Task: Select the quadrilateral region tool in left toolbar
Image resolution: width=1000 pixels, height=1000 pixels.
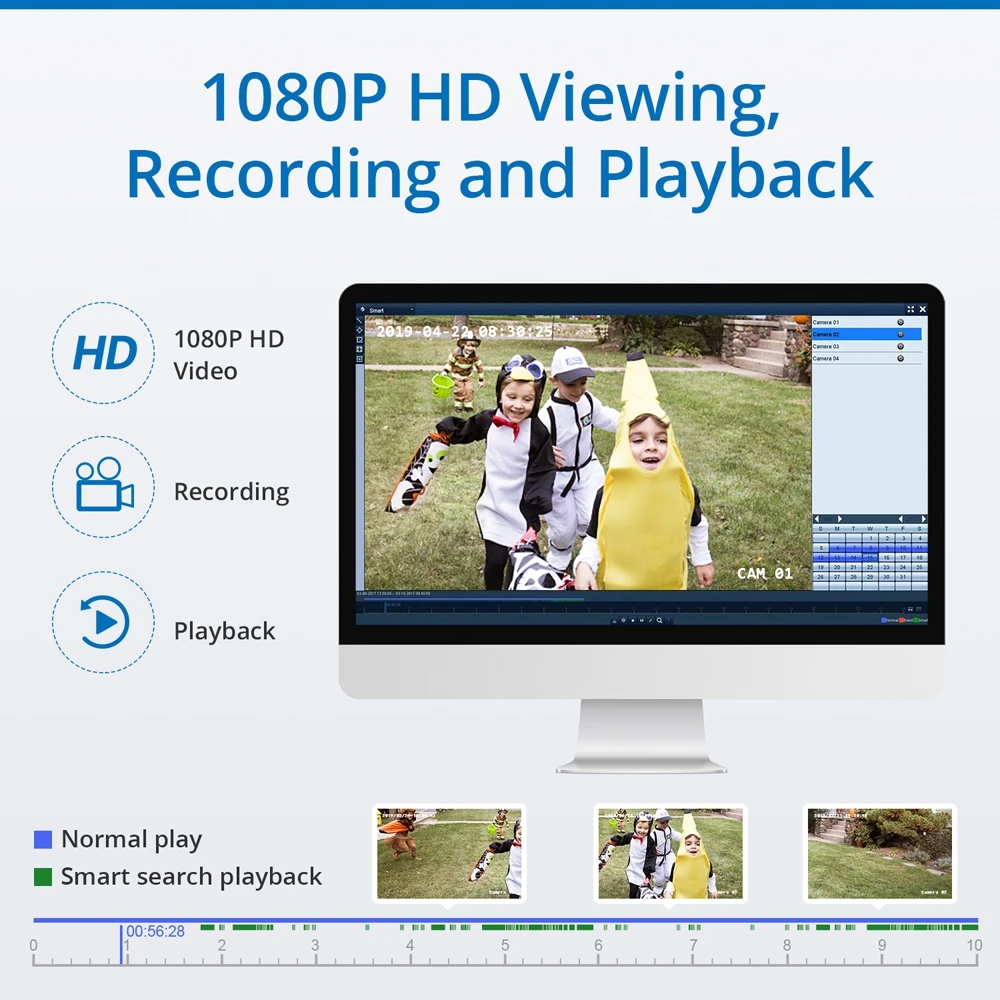Action: (359, 330)
